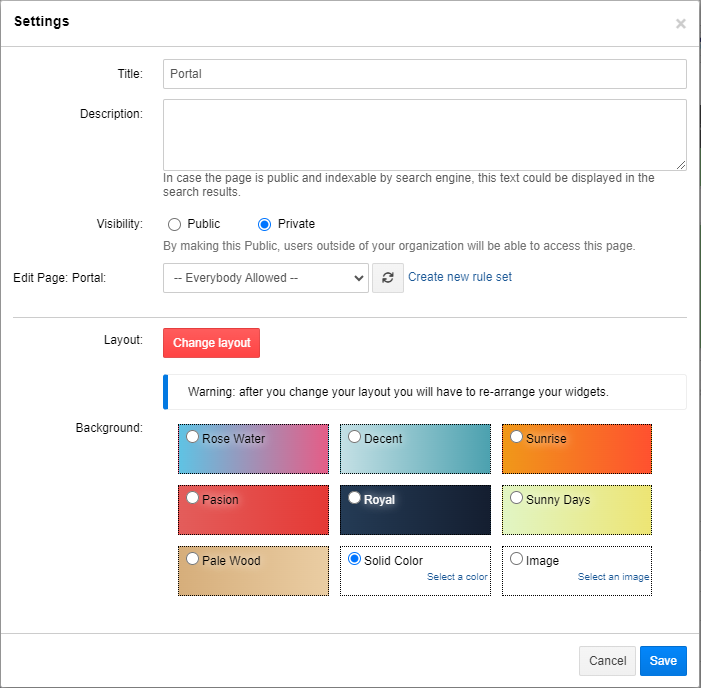Image resolution: width=701 pixels, height=688 pixels.
Task: Click the Change layout button
Action: [x=211, y=343]
